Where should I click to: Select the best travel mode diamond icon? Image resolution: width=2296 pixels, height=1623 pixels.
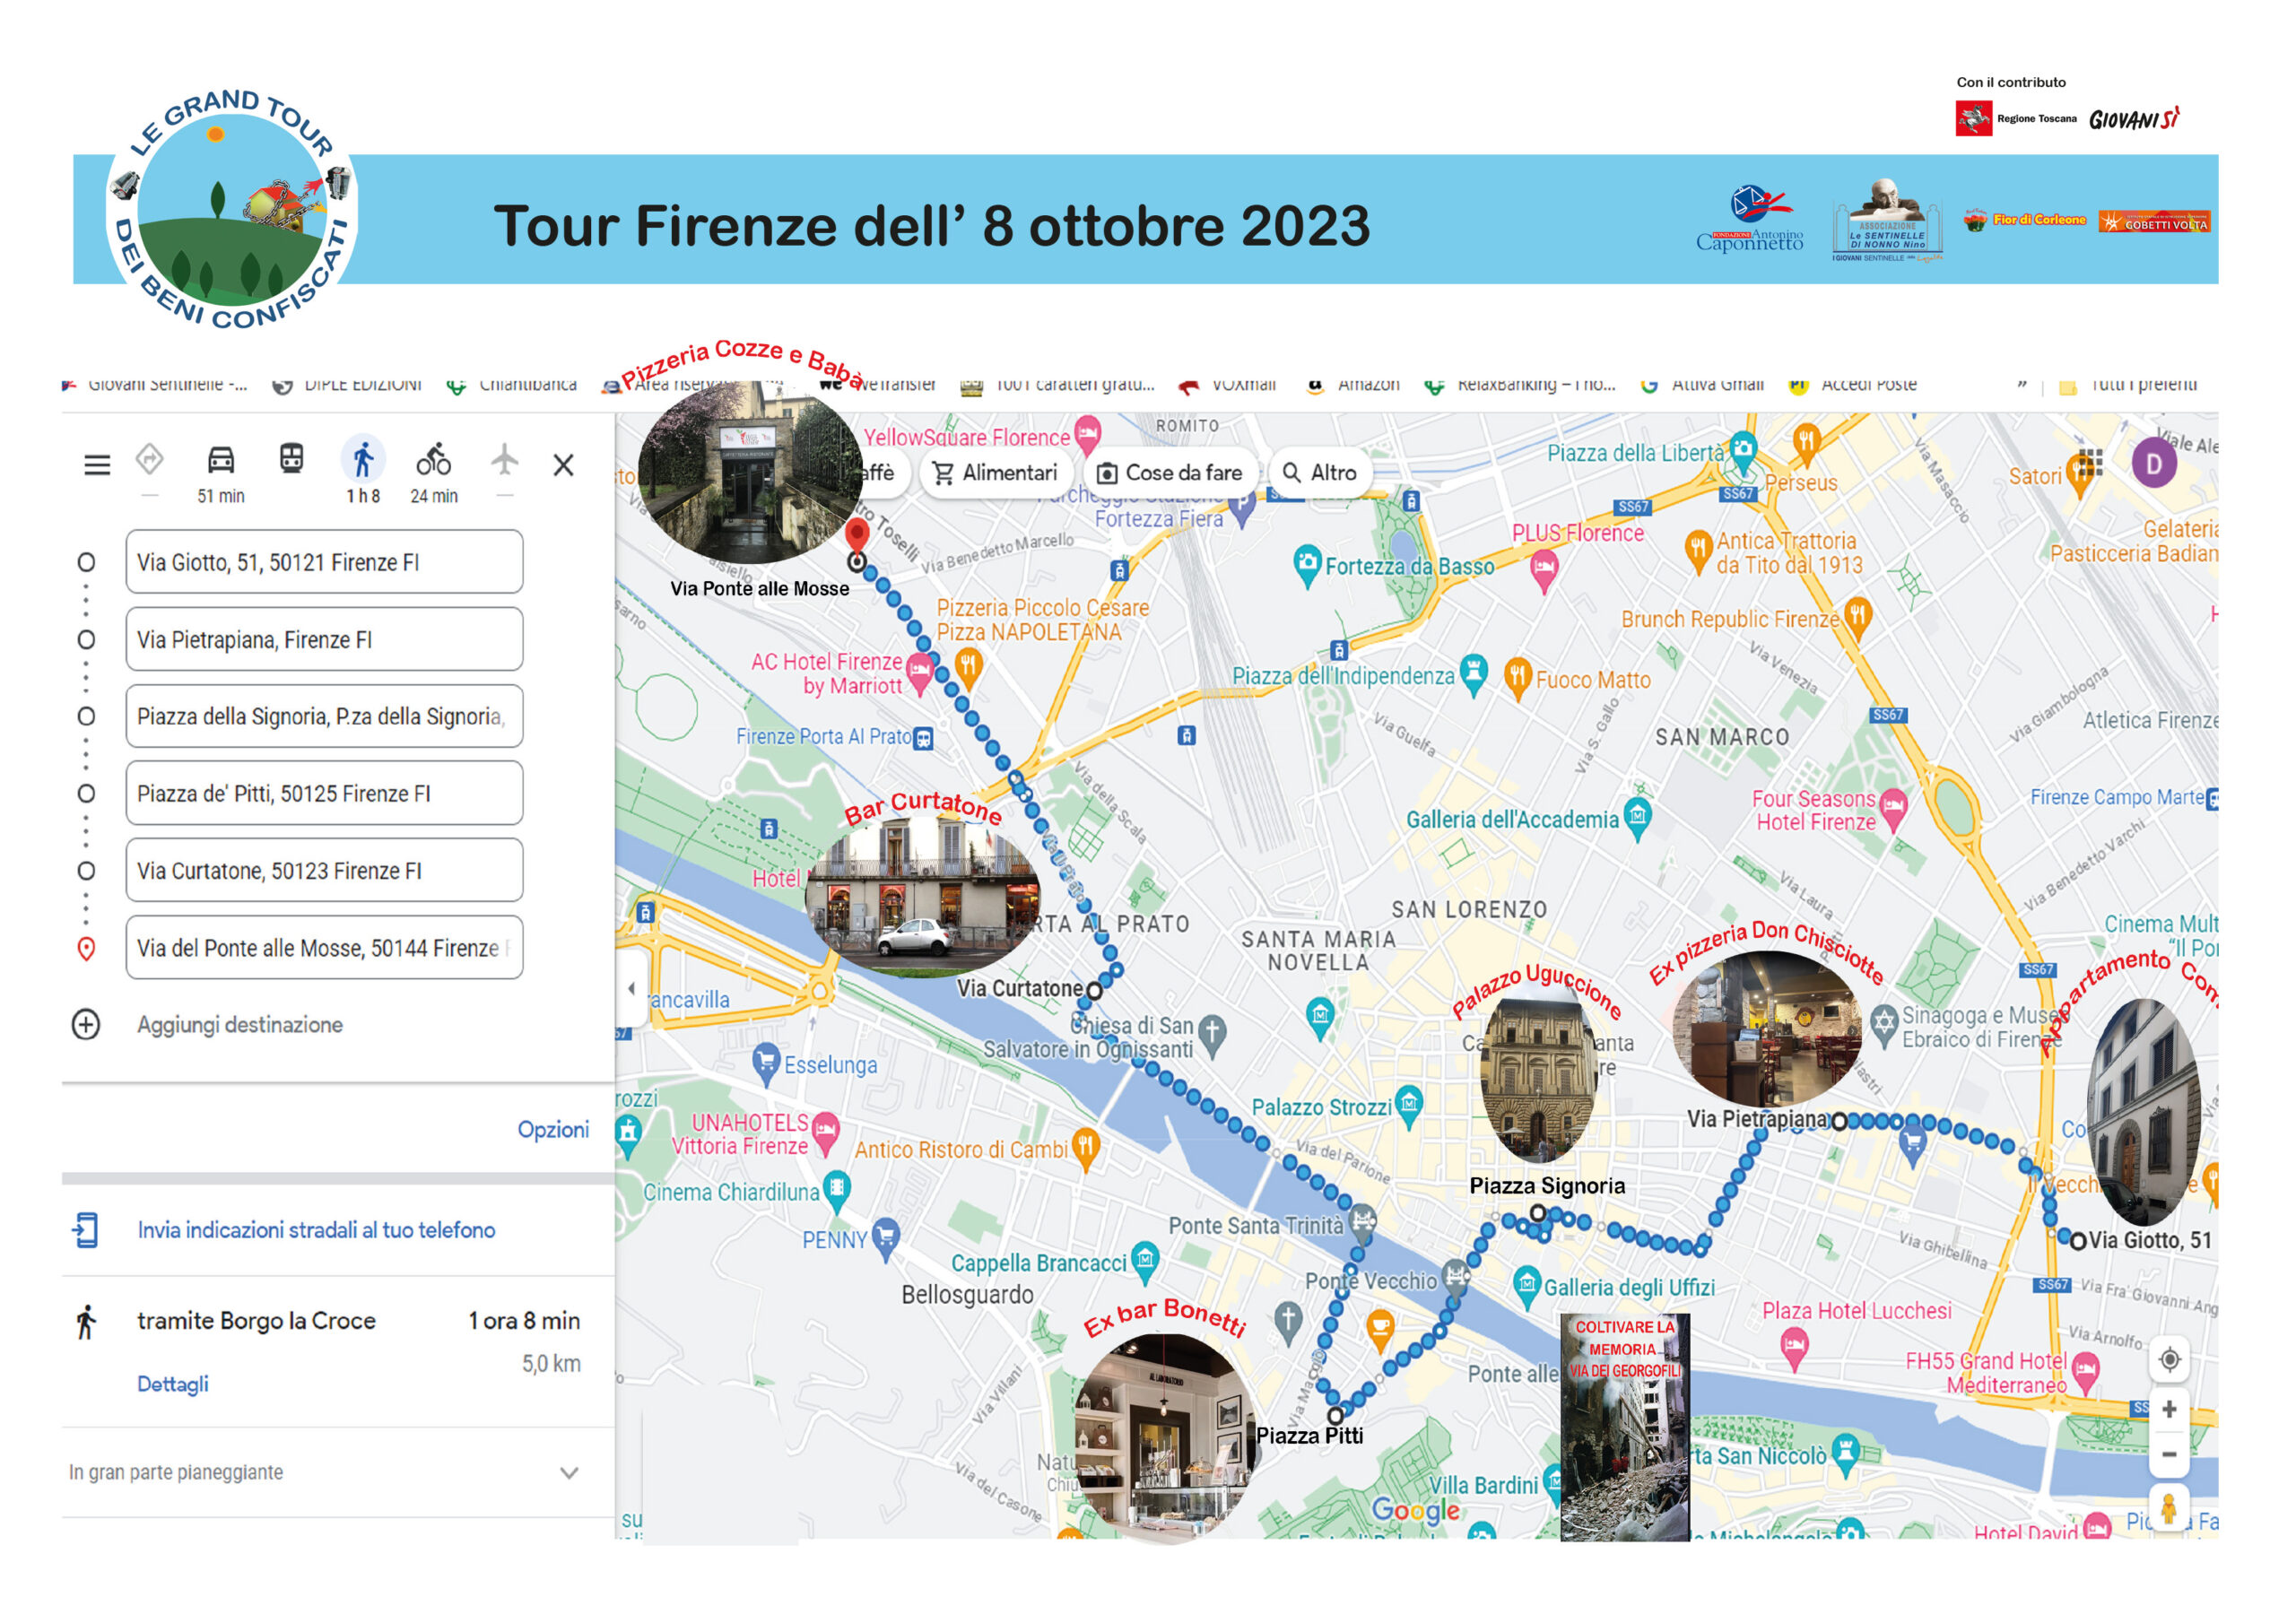(x=150, y=460)
